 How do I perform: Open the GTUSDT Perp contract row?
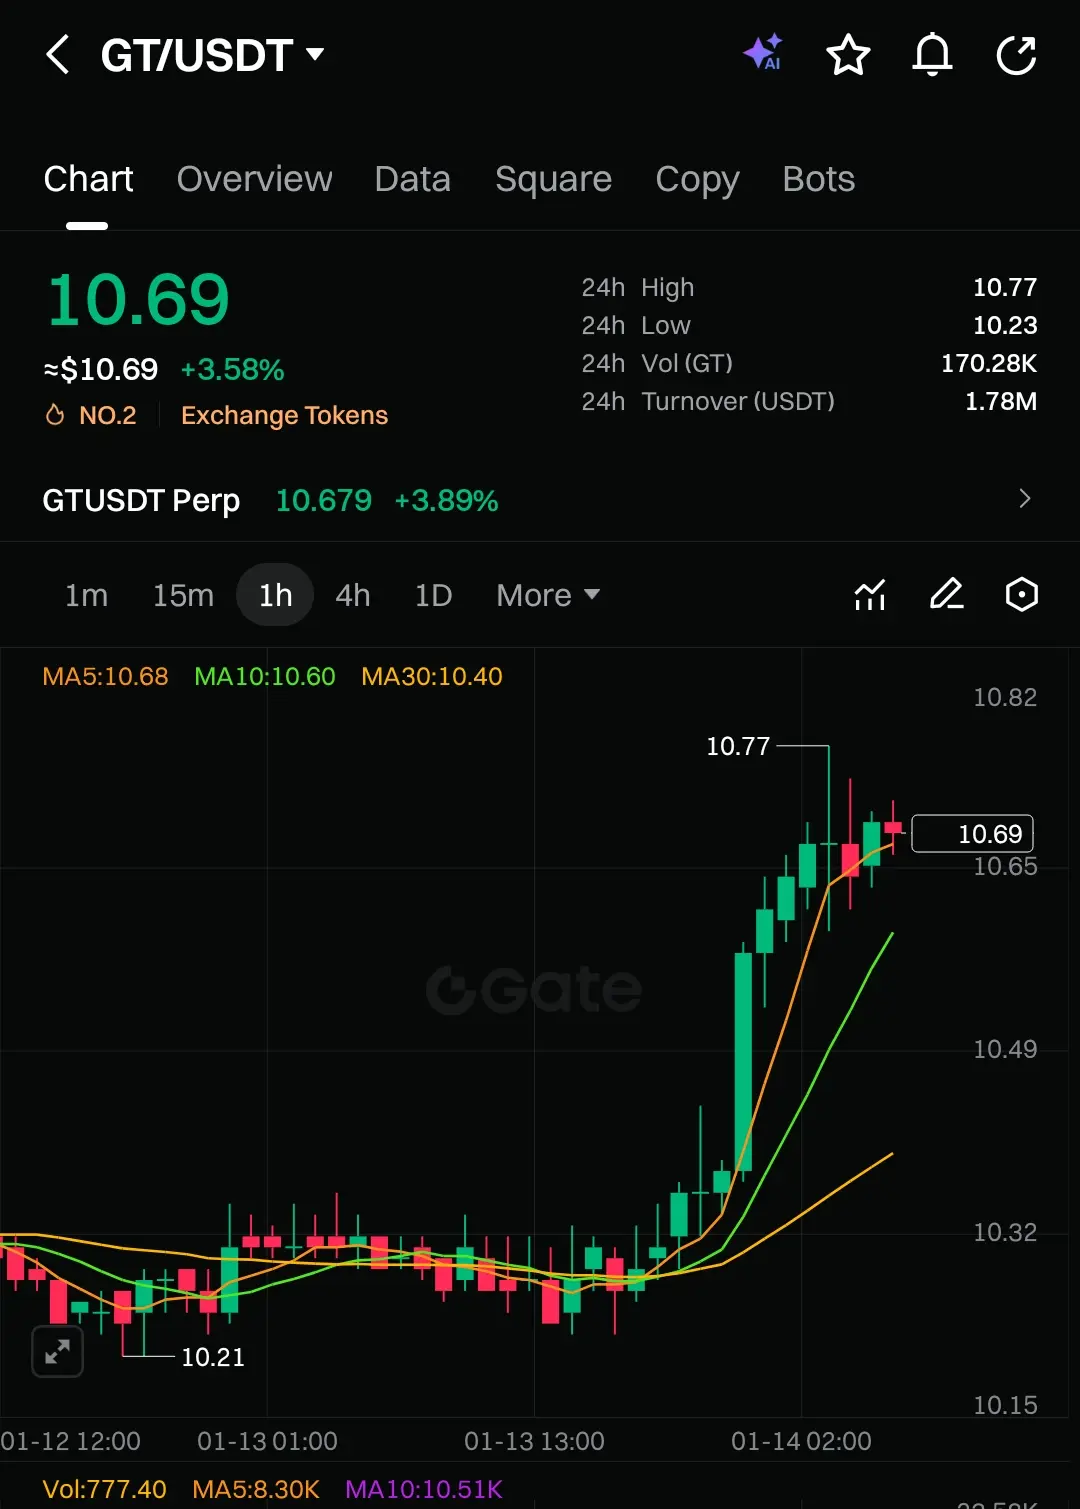coord(540,500)
